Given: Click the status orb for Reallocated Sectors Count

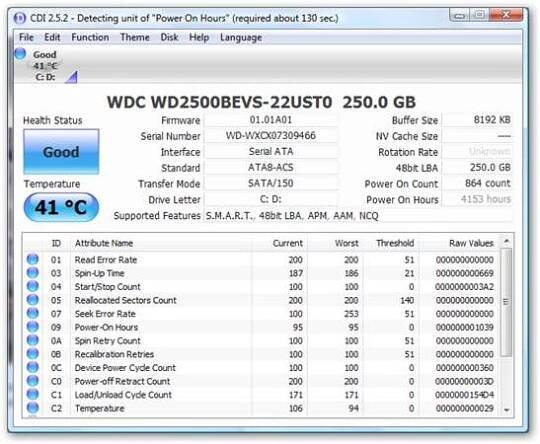Looking at the screenshot, I should [x=32, y=299].
